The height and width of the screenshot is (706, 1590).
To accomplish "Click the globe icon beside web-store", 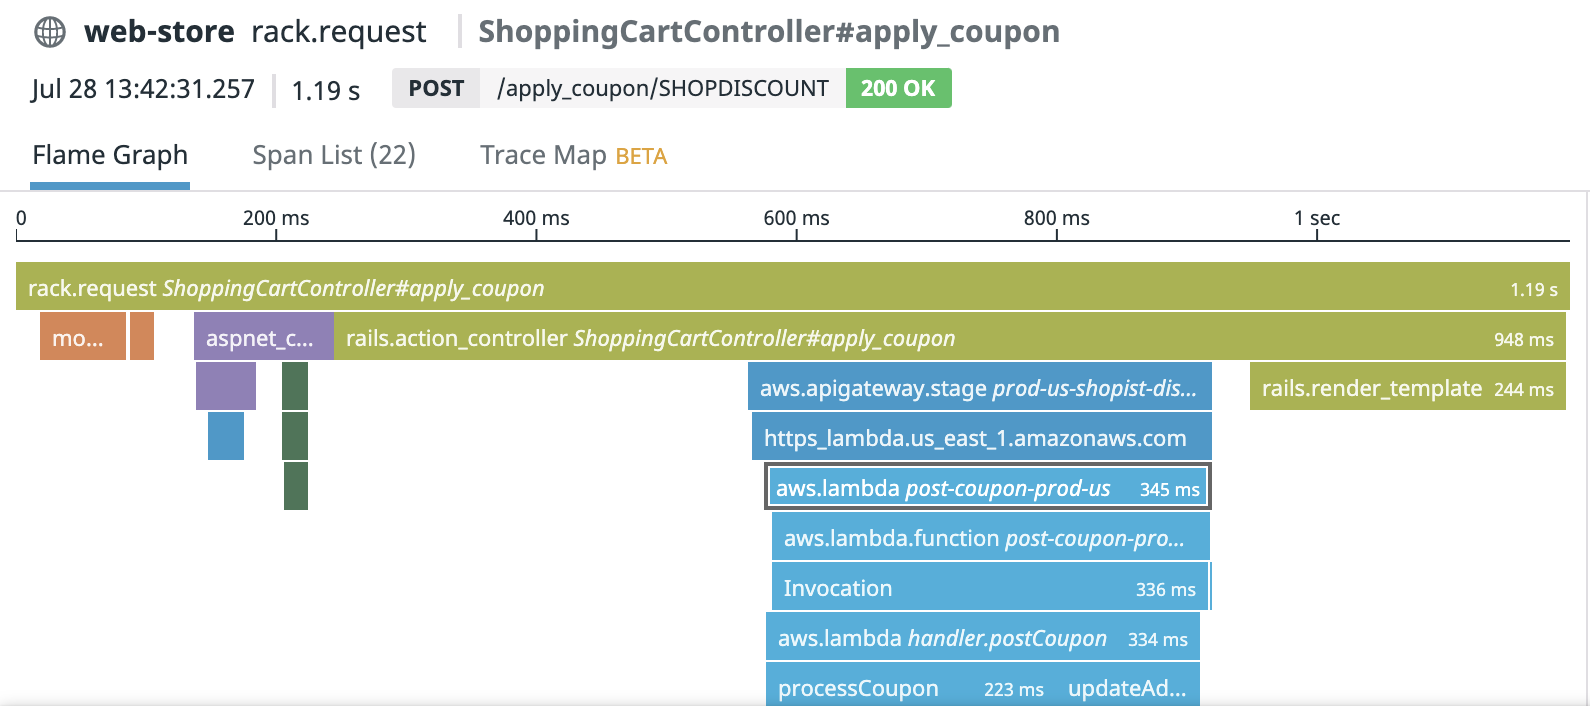I will tap(50, 32).
